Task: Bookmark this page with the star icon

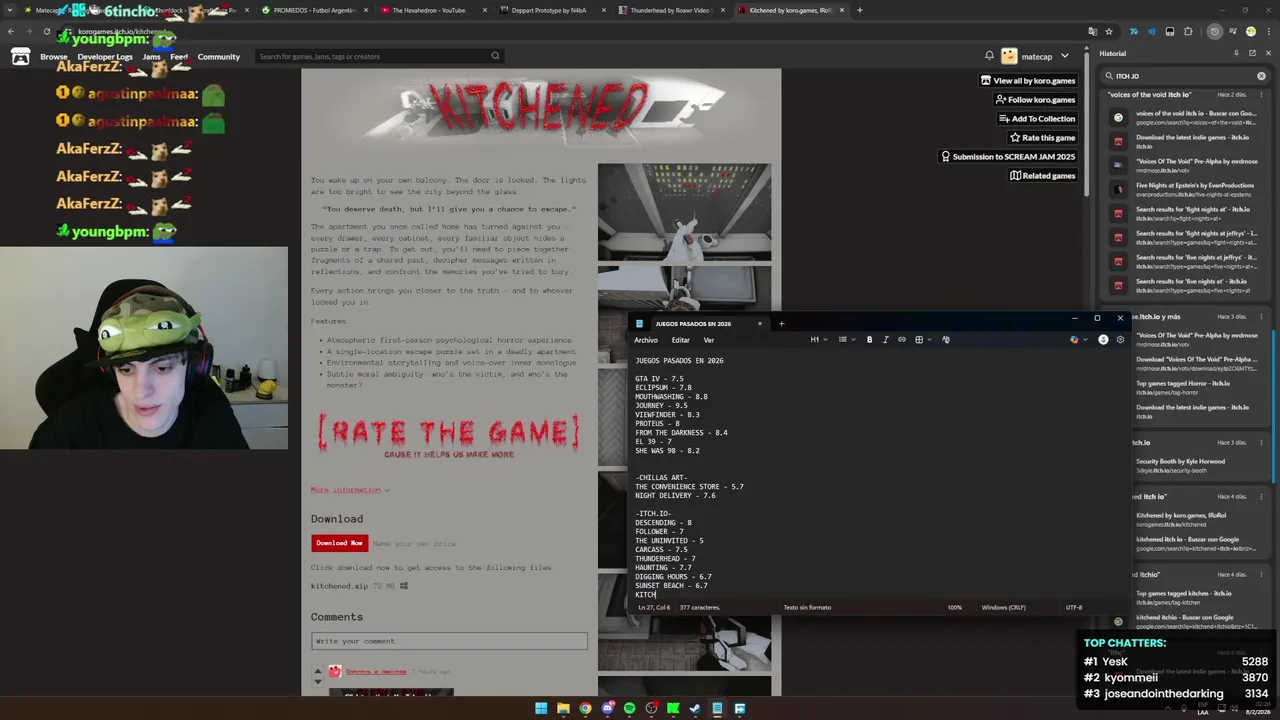Action: (1109, 31)
